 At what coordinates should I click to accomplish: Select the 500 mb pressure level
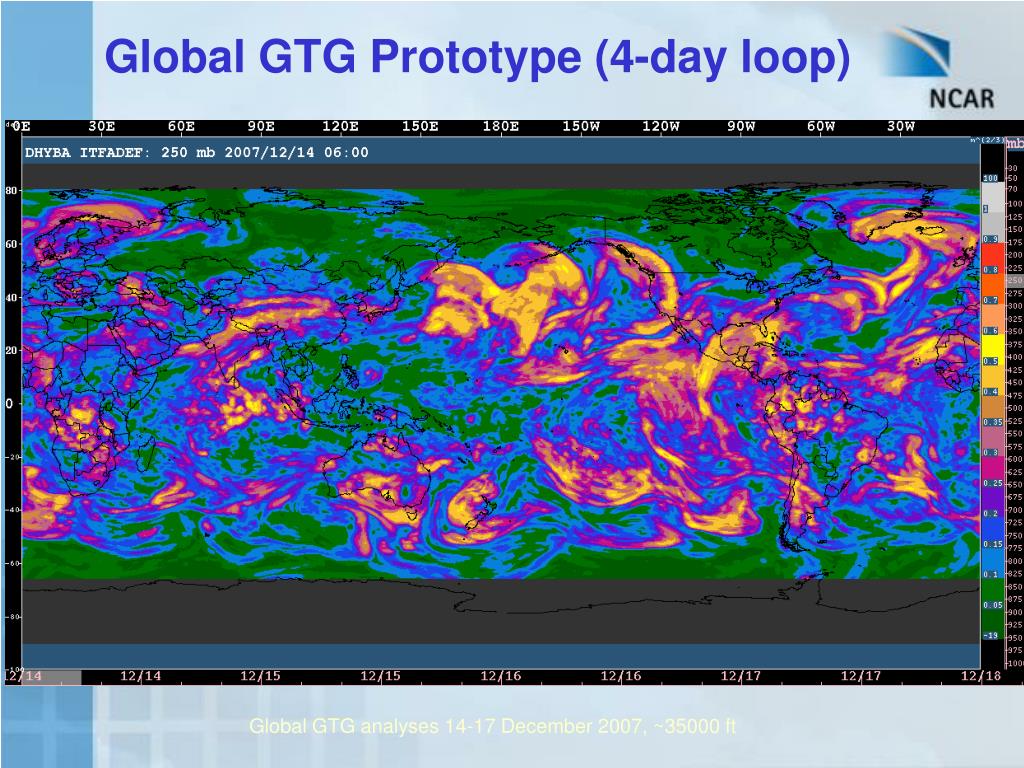[x=1015, y=408]
